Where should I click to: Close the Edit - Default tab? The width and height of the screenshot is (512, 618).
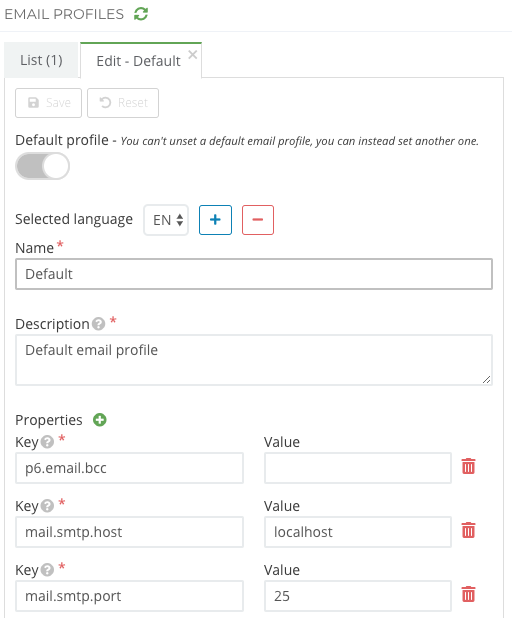pos(192,54)
